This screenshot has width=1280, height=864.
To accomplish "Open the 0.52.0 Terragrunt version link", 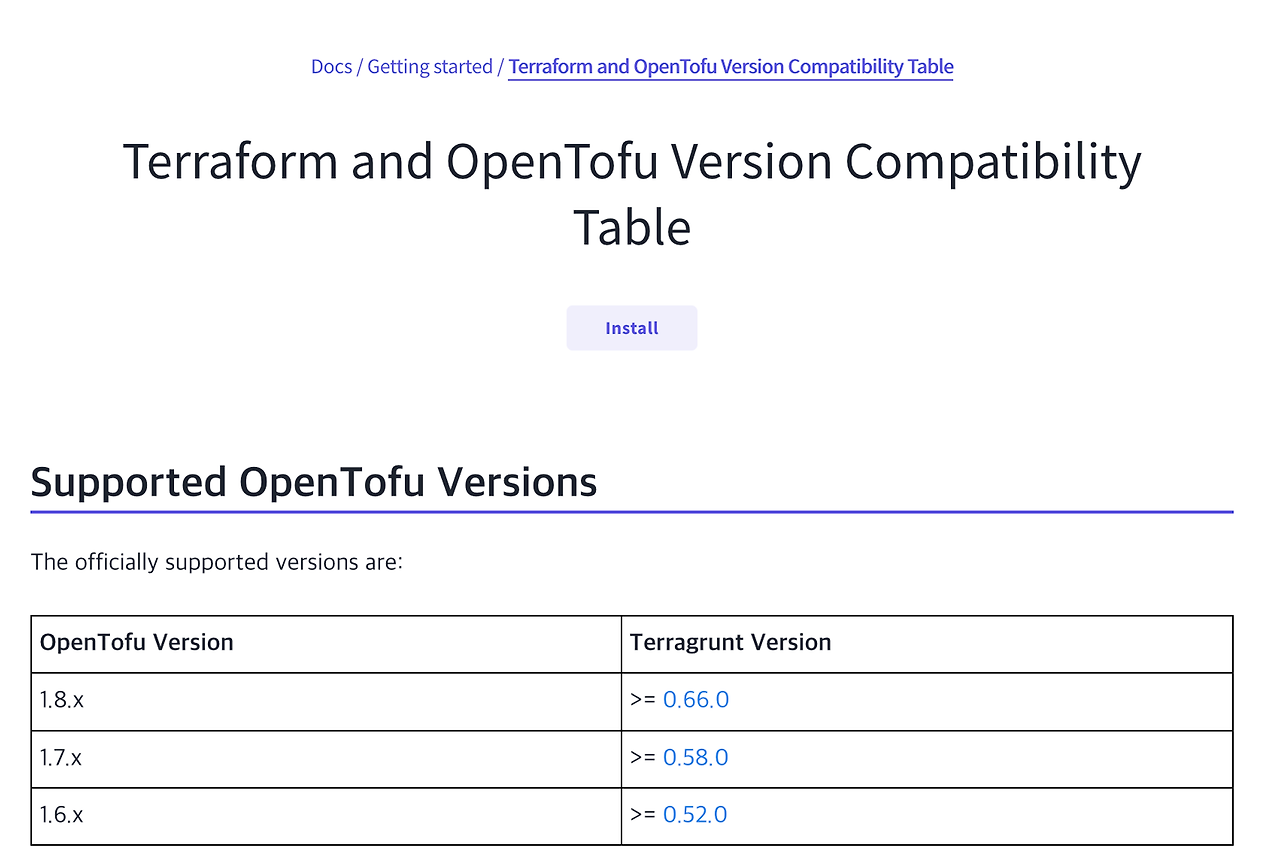I will pos(695,815).
